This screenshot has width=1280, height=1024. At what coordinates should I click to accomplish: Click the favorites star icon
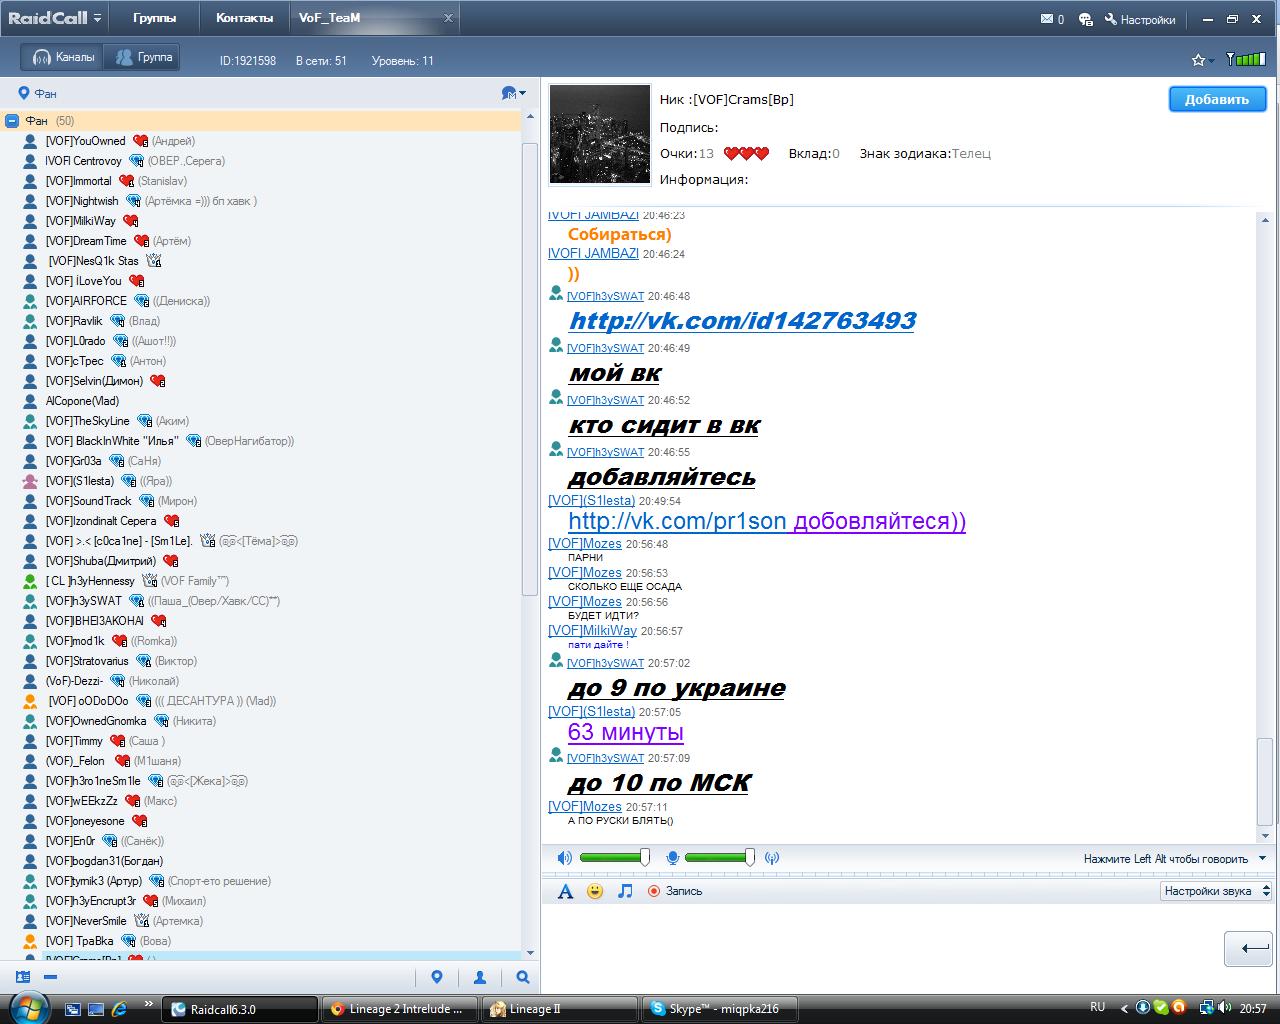click(1199, 60)
